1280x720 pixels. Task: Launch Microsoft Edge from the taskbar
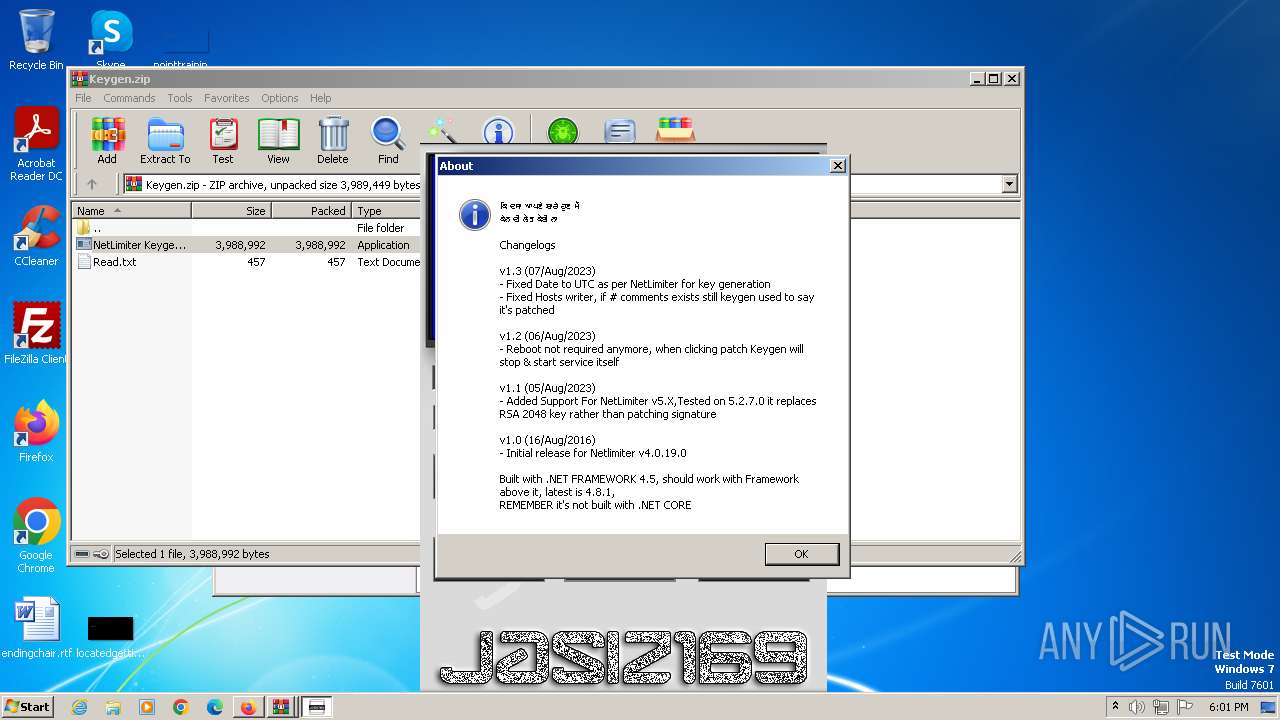pyautogui.click(x=215, y=707)
